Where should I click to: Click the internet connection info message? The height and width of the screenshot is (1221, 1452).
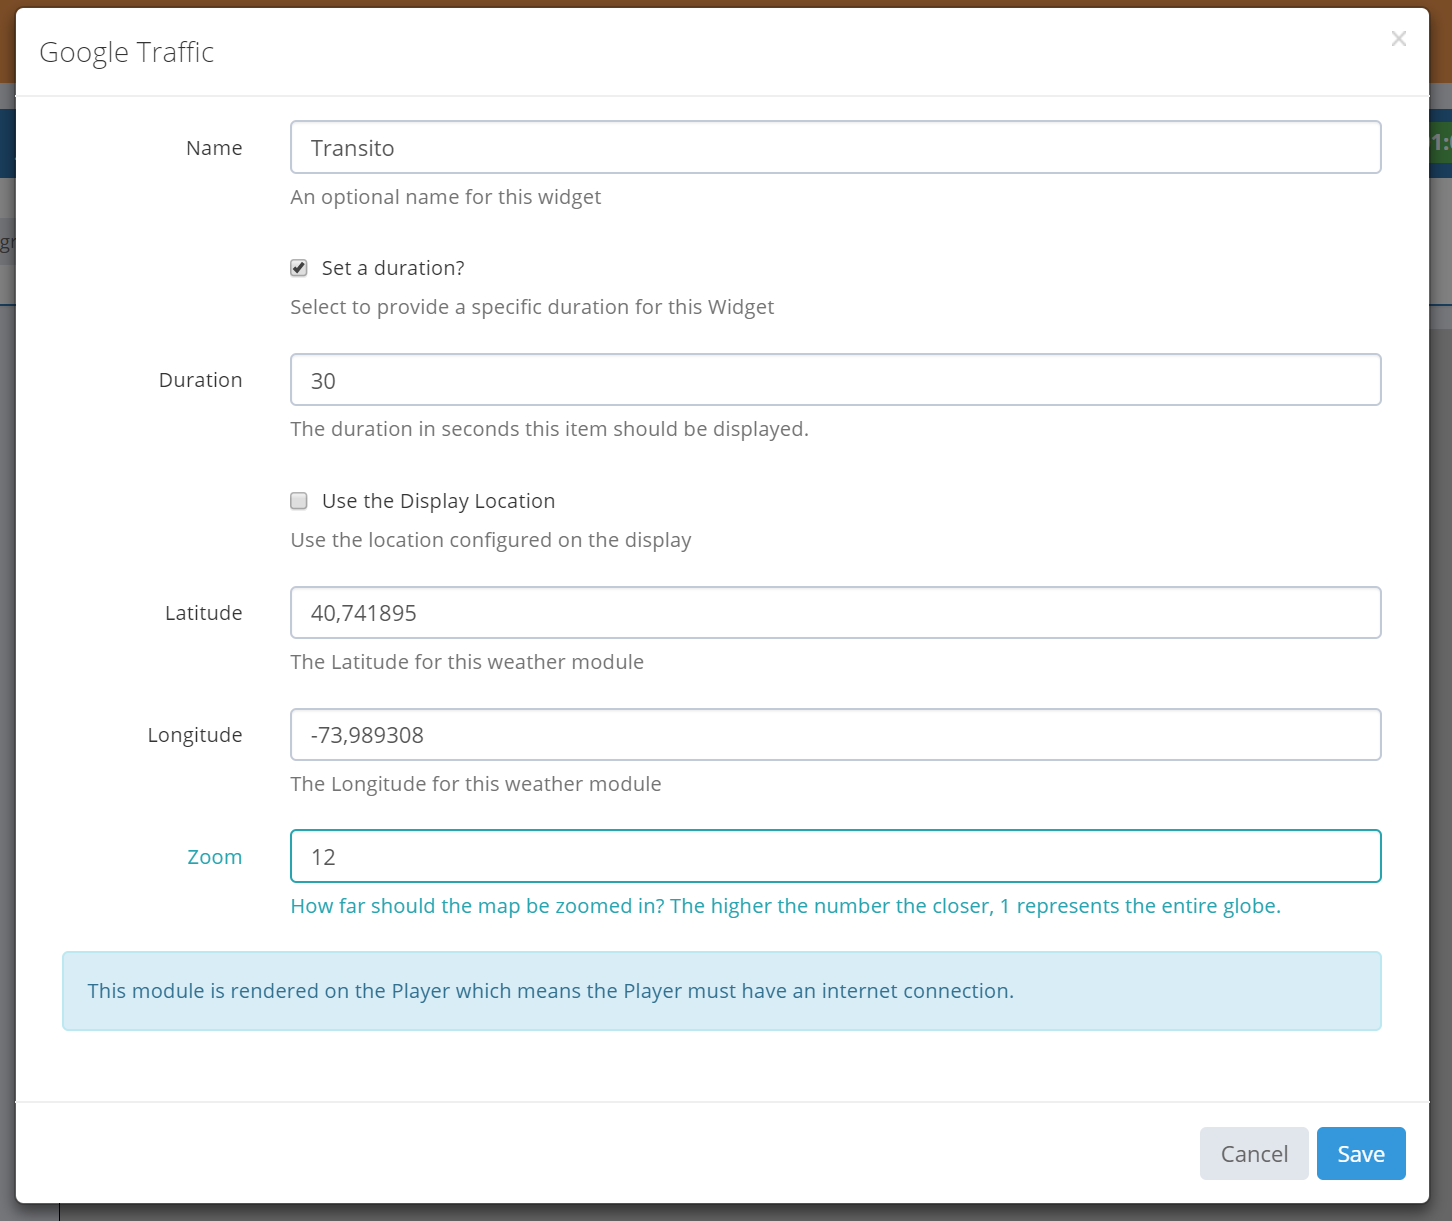[721, 991]
